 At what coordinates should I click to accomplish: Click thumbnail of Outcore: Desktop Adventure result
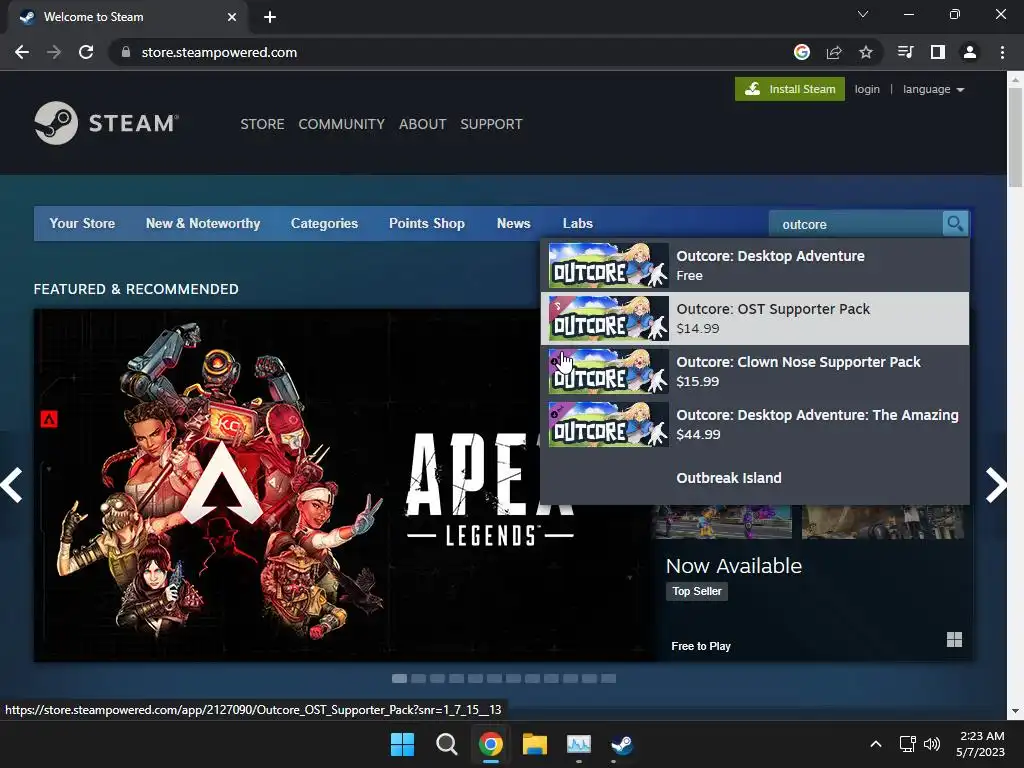pos(609,266)
